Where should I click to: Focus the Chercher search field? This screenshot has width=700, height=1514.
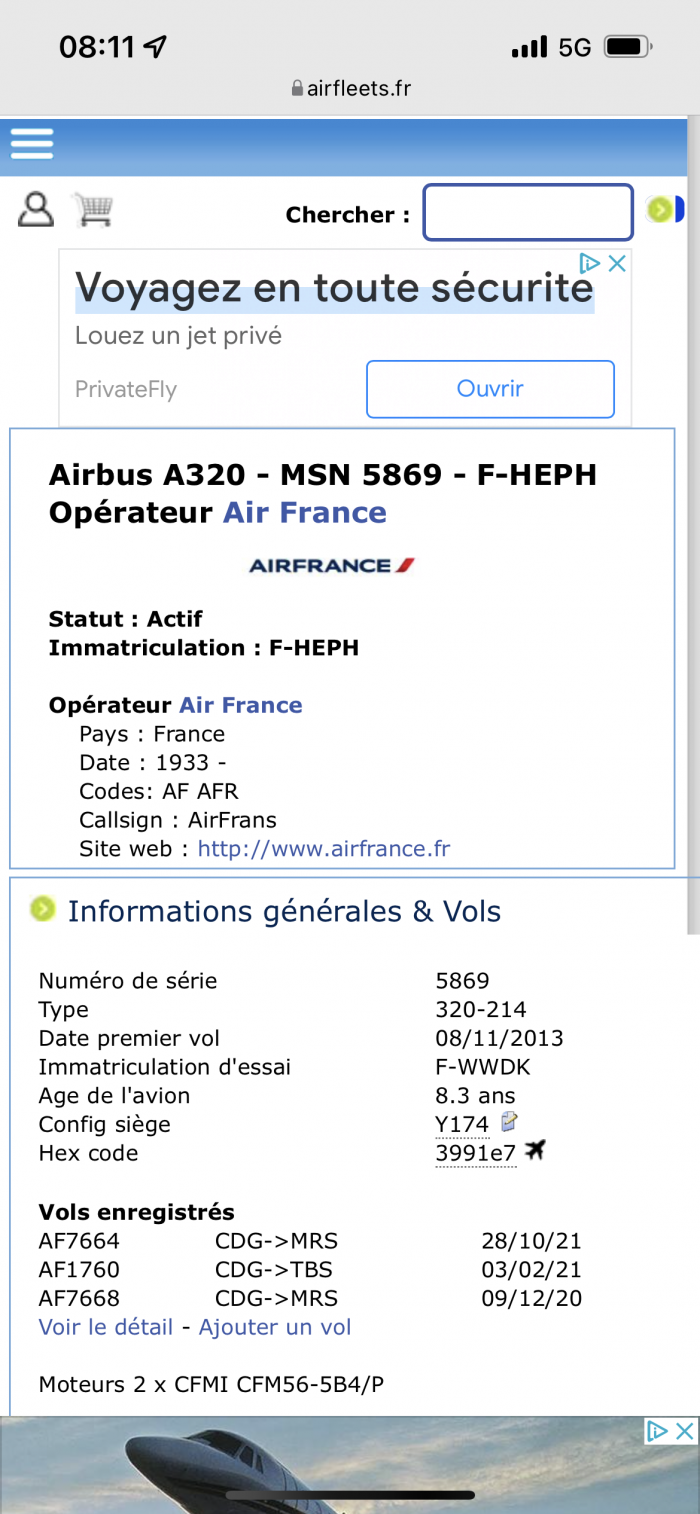[x=528, y=212]
